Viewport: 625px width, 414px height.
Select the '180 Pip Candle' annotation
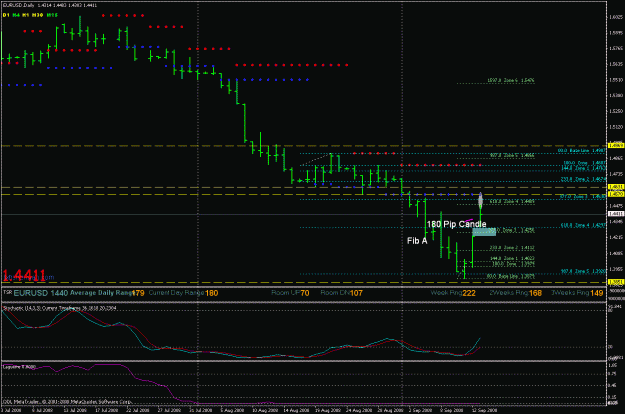(x=456, y=224)
